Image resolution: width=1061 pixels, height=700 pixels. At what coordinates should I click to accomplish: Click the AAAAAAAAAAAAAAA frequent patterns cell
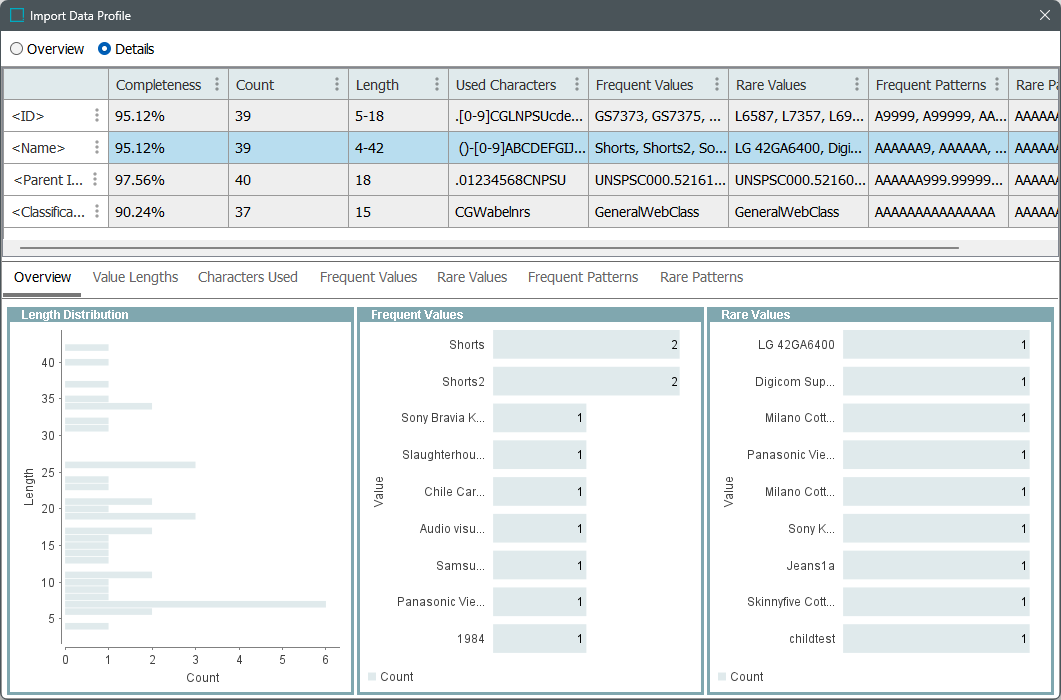939,211
